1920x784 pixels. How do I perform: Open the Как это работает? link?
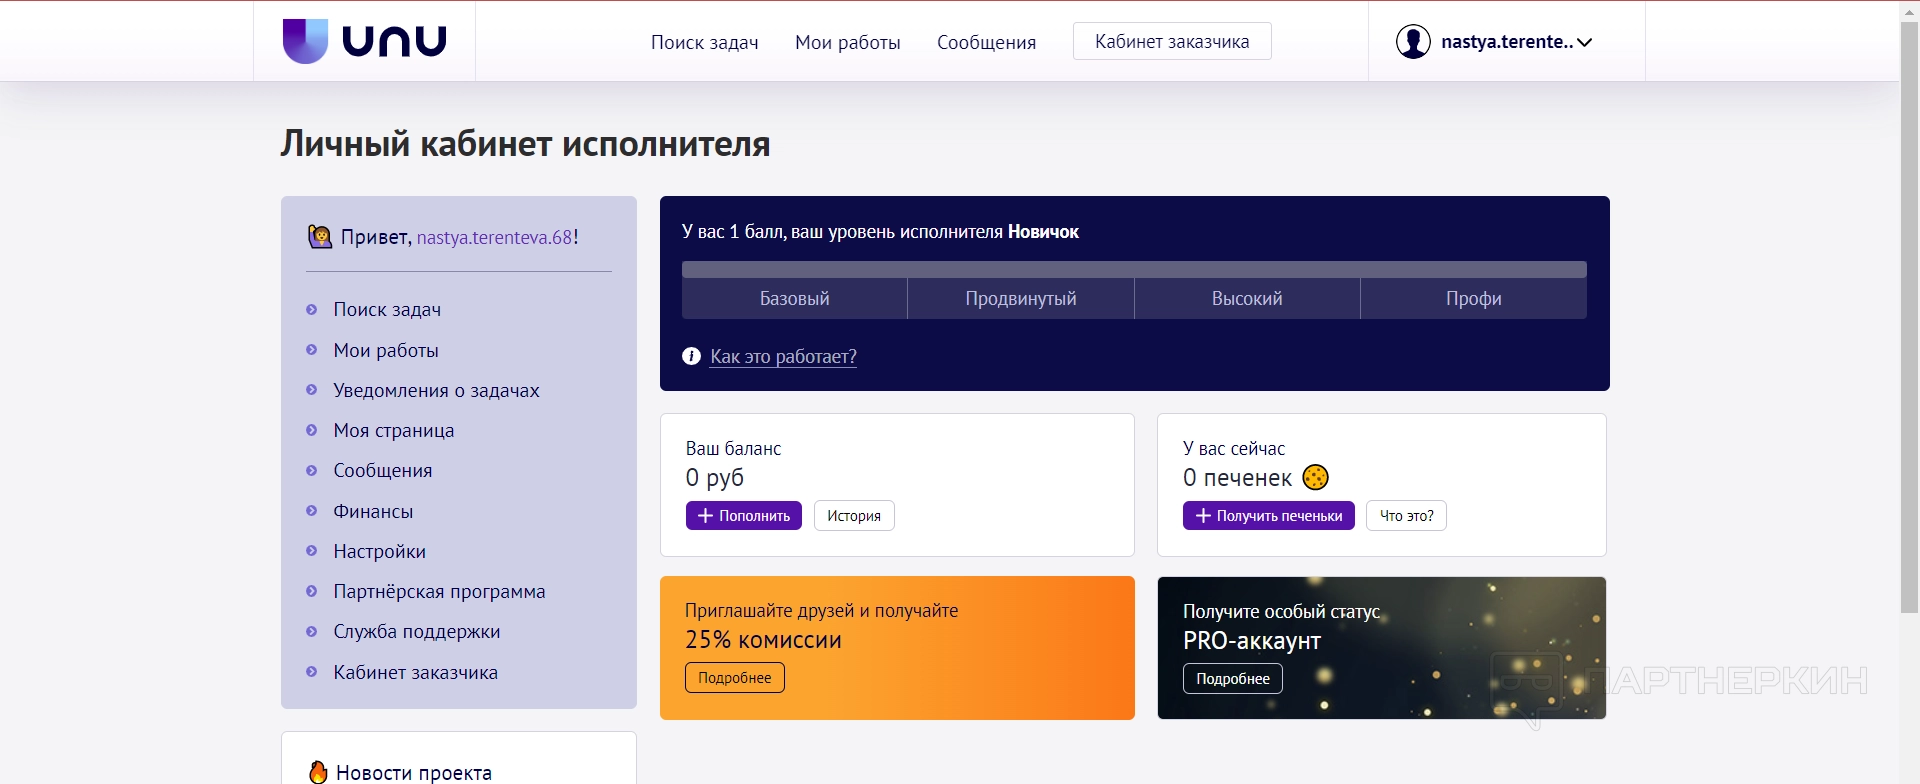tap(783, 356)
